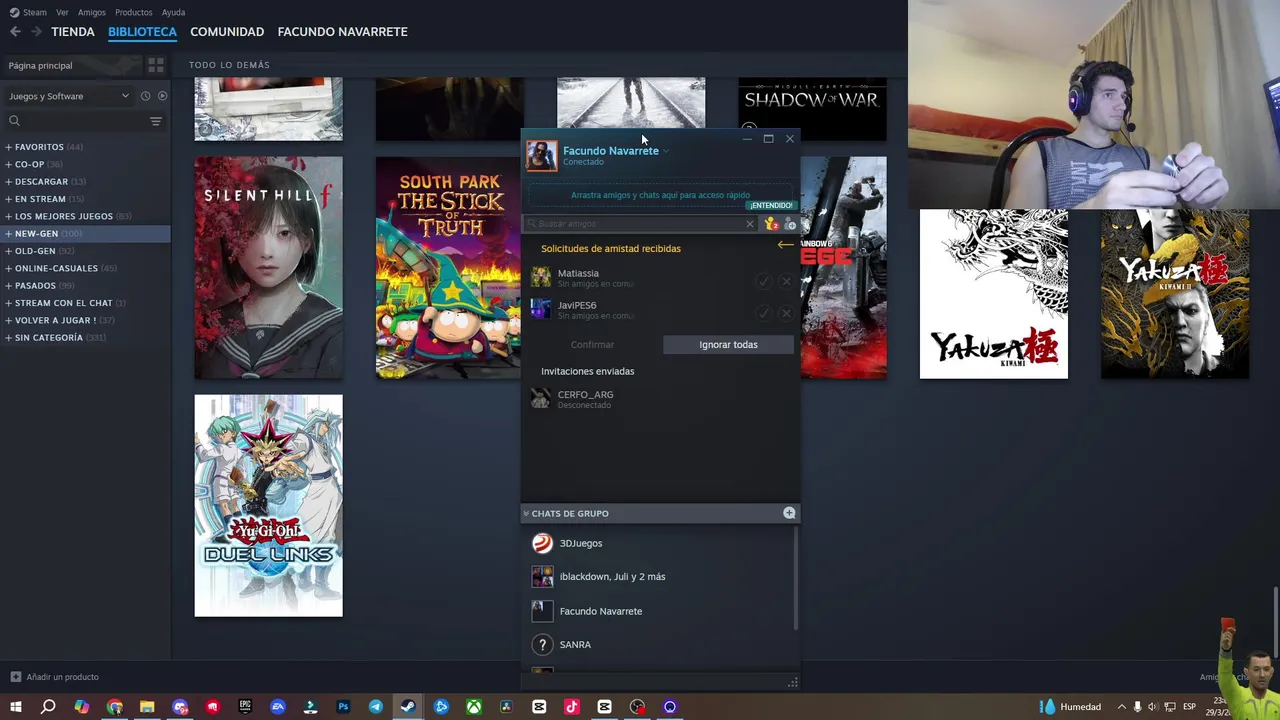
Task: Collapse CHATS DE GRUPO section
Action: (x=526, y=514)
